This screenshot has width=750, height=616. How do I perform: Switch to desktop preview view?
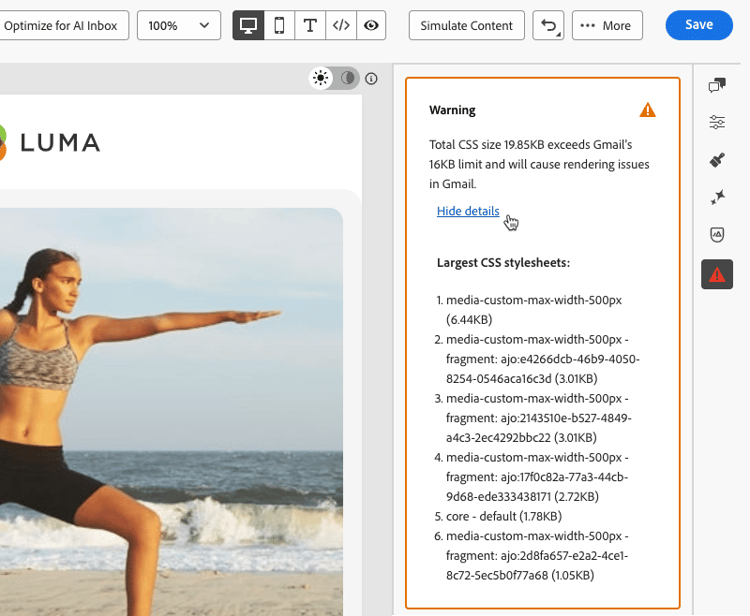click(248, 25)
